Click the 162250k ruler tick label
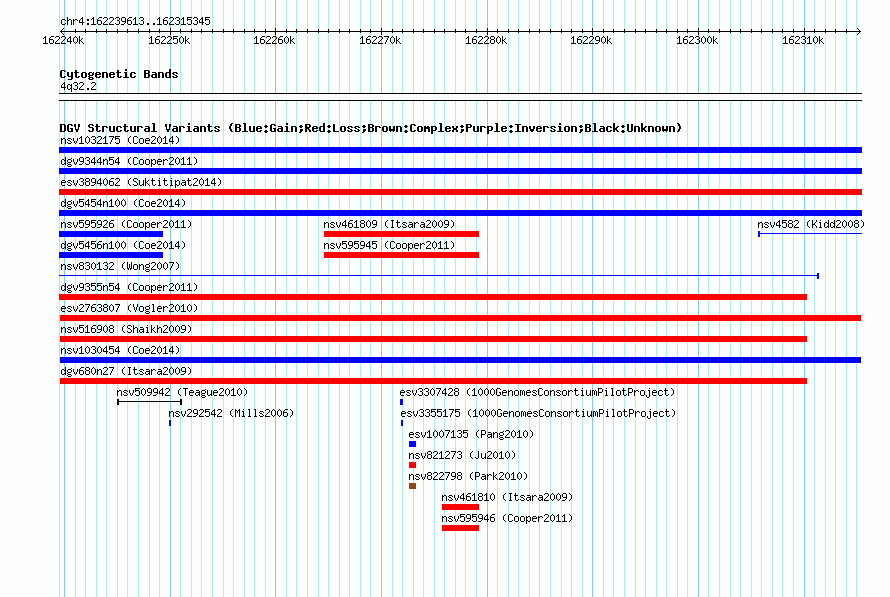Image resolution: width=890 pixels, height=597 pixels. [169, 40]
